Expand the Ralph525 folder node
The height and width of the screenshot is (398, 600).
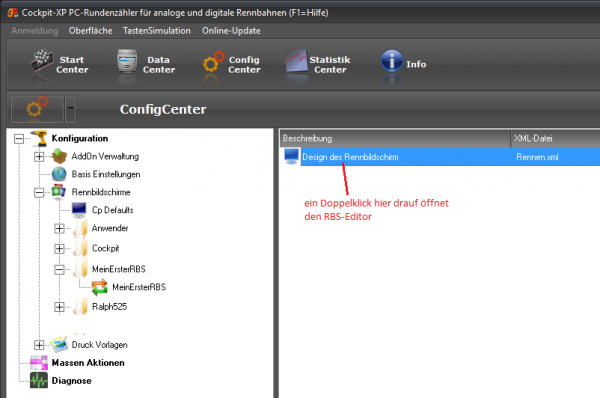[x=59, y=307]
